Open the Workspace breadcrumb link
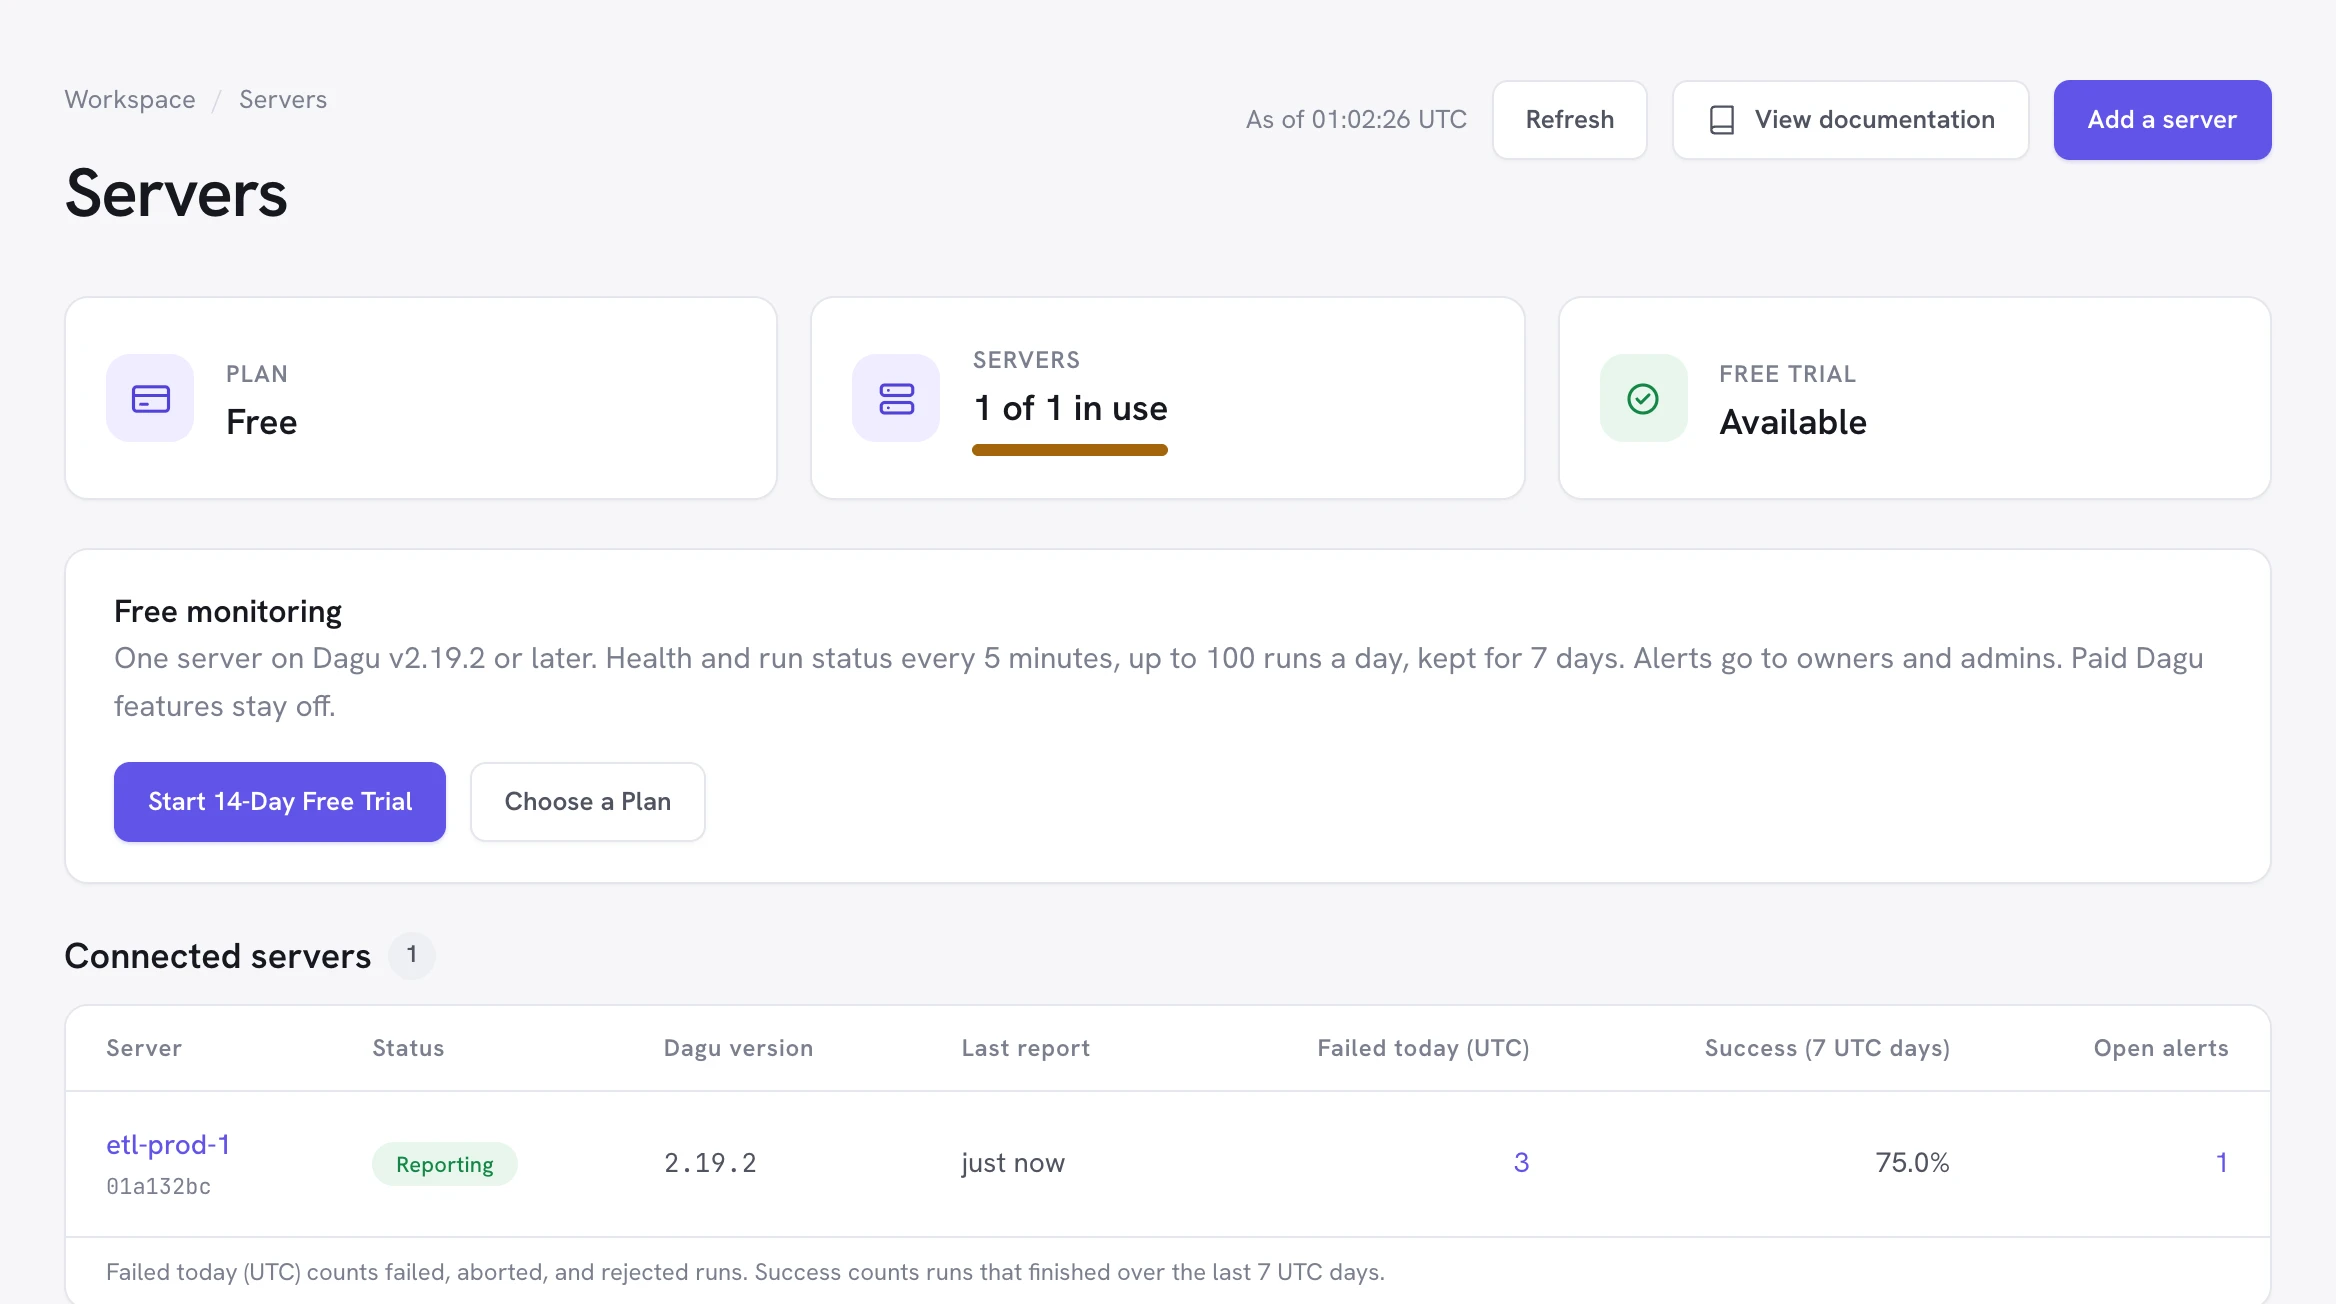 [130, 100]
